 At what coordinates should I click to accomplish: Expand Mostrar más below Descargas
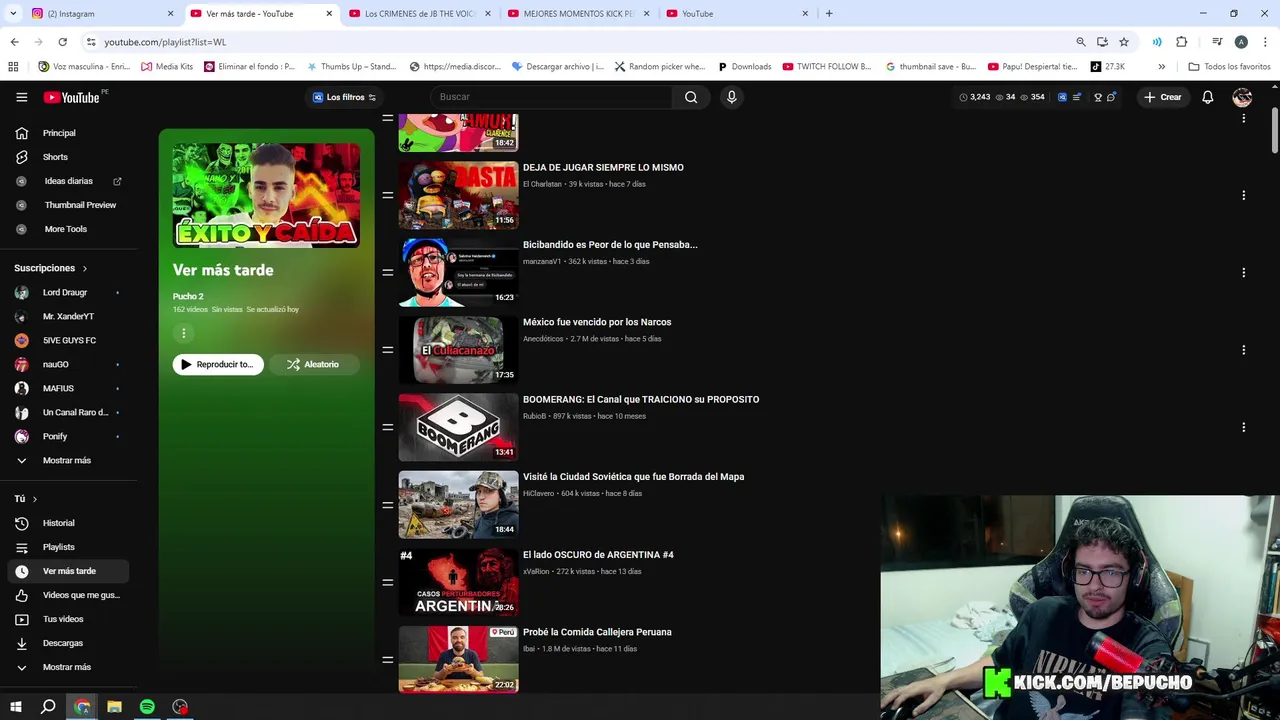coord(67,667)
